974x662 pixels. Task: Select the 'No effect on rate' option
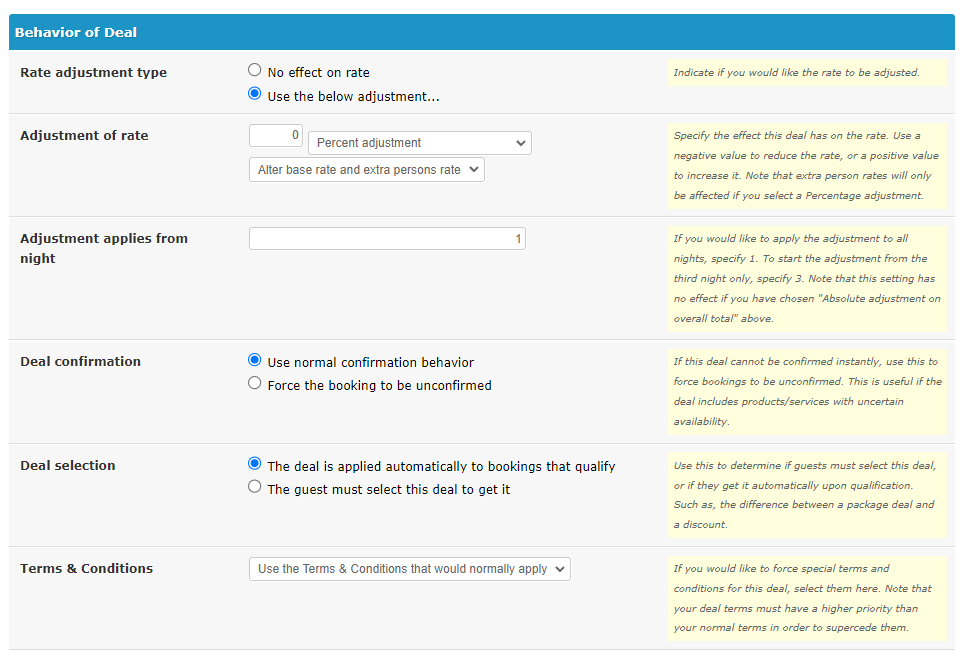(x=255, y=70)
